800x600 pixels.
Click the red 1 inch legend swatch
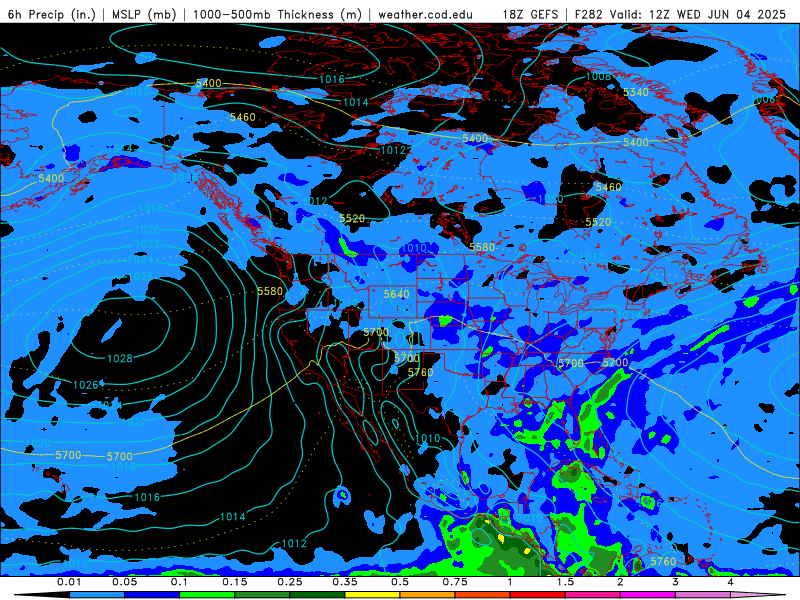pyautogui.click(x=538, y=595)
